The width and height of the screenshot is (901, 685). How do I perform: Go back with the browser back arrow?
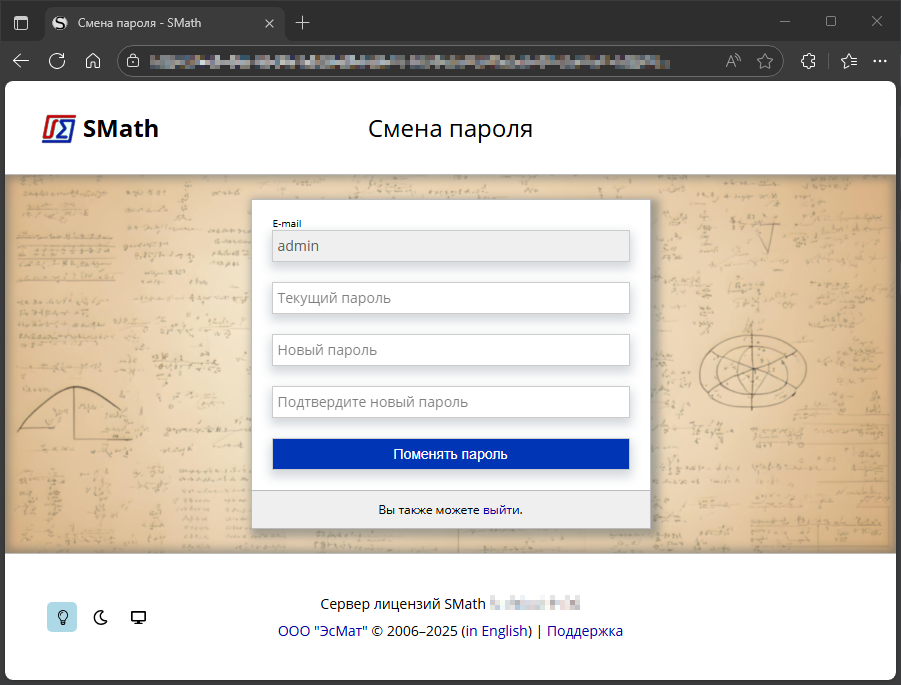coord(21,61)
